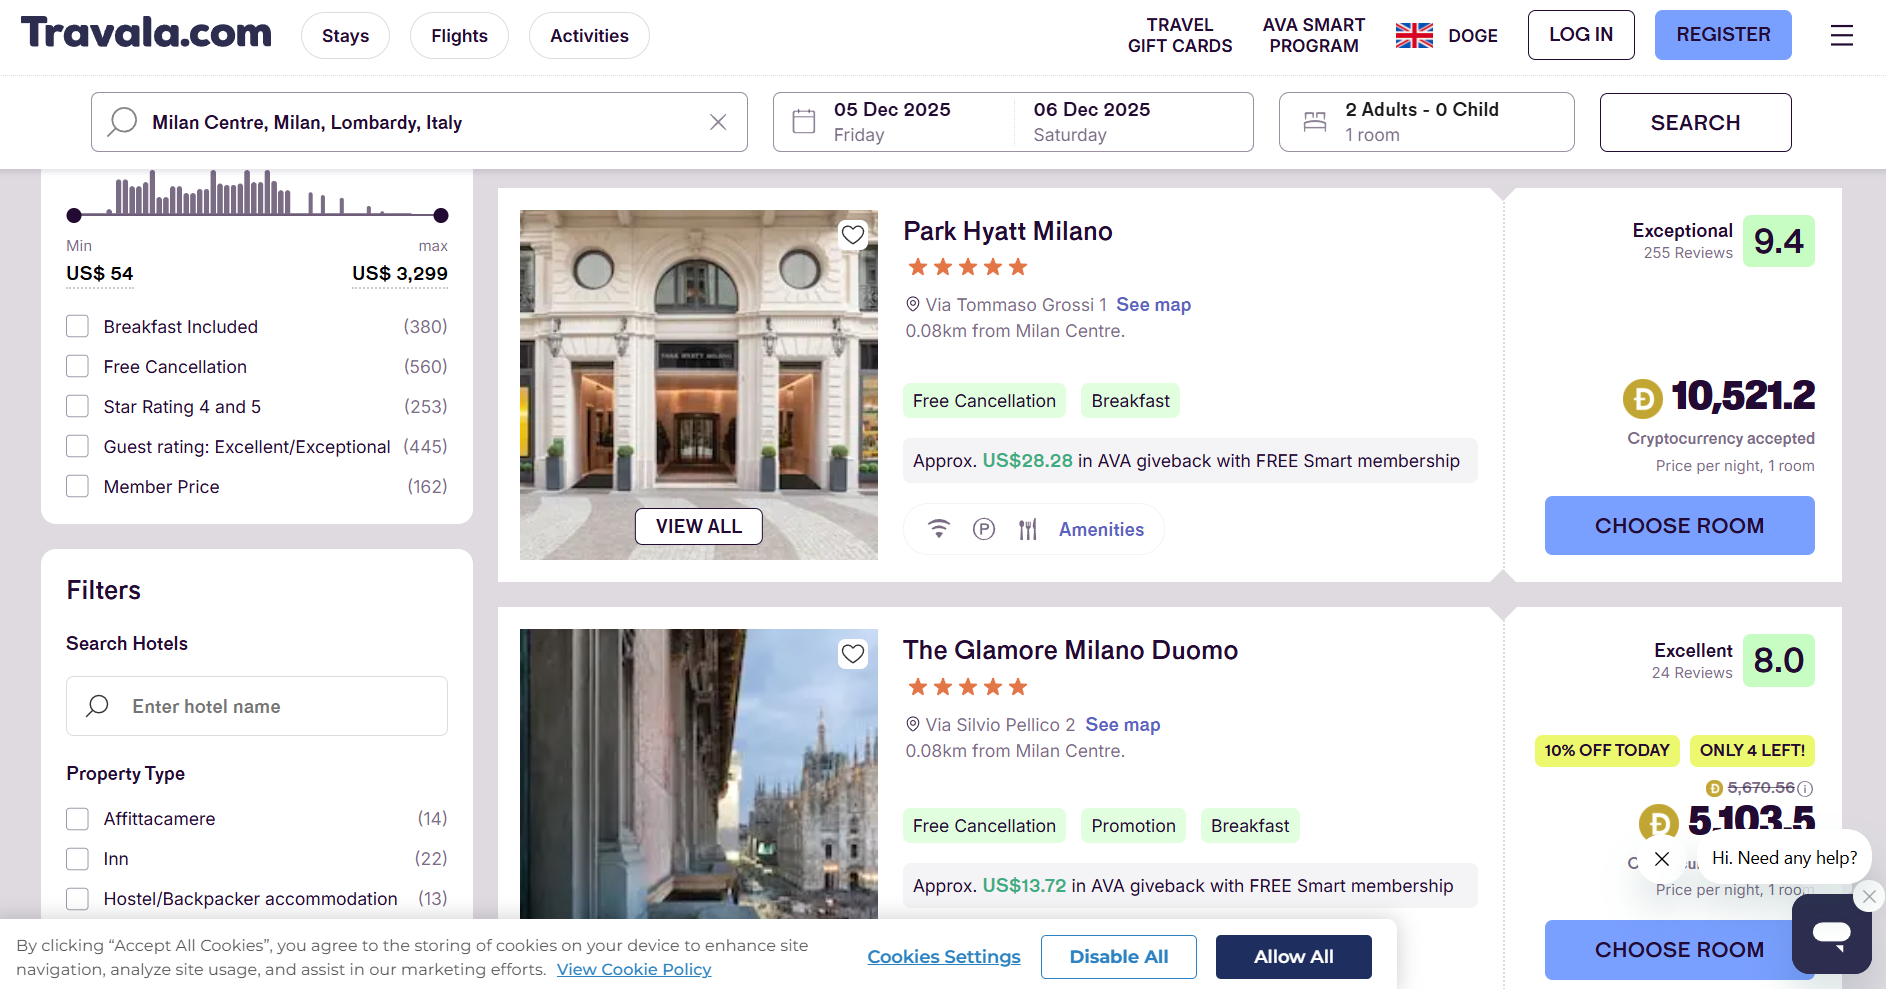This screenshot has height=989, width=1886.
Task: Click the LOG IN button
Action: pos(1581,35)
